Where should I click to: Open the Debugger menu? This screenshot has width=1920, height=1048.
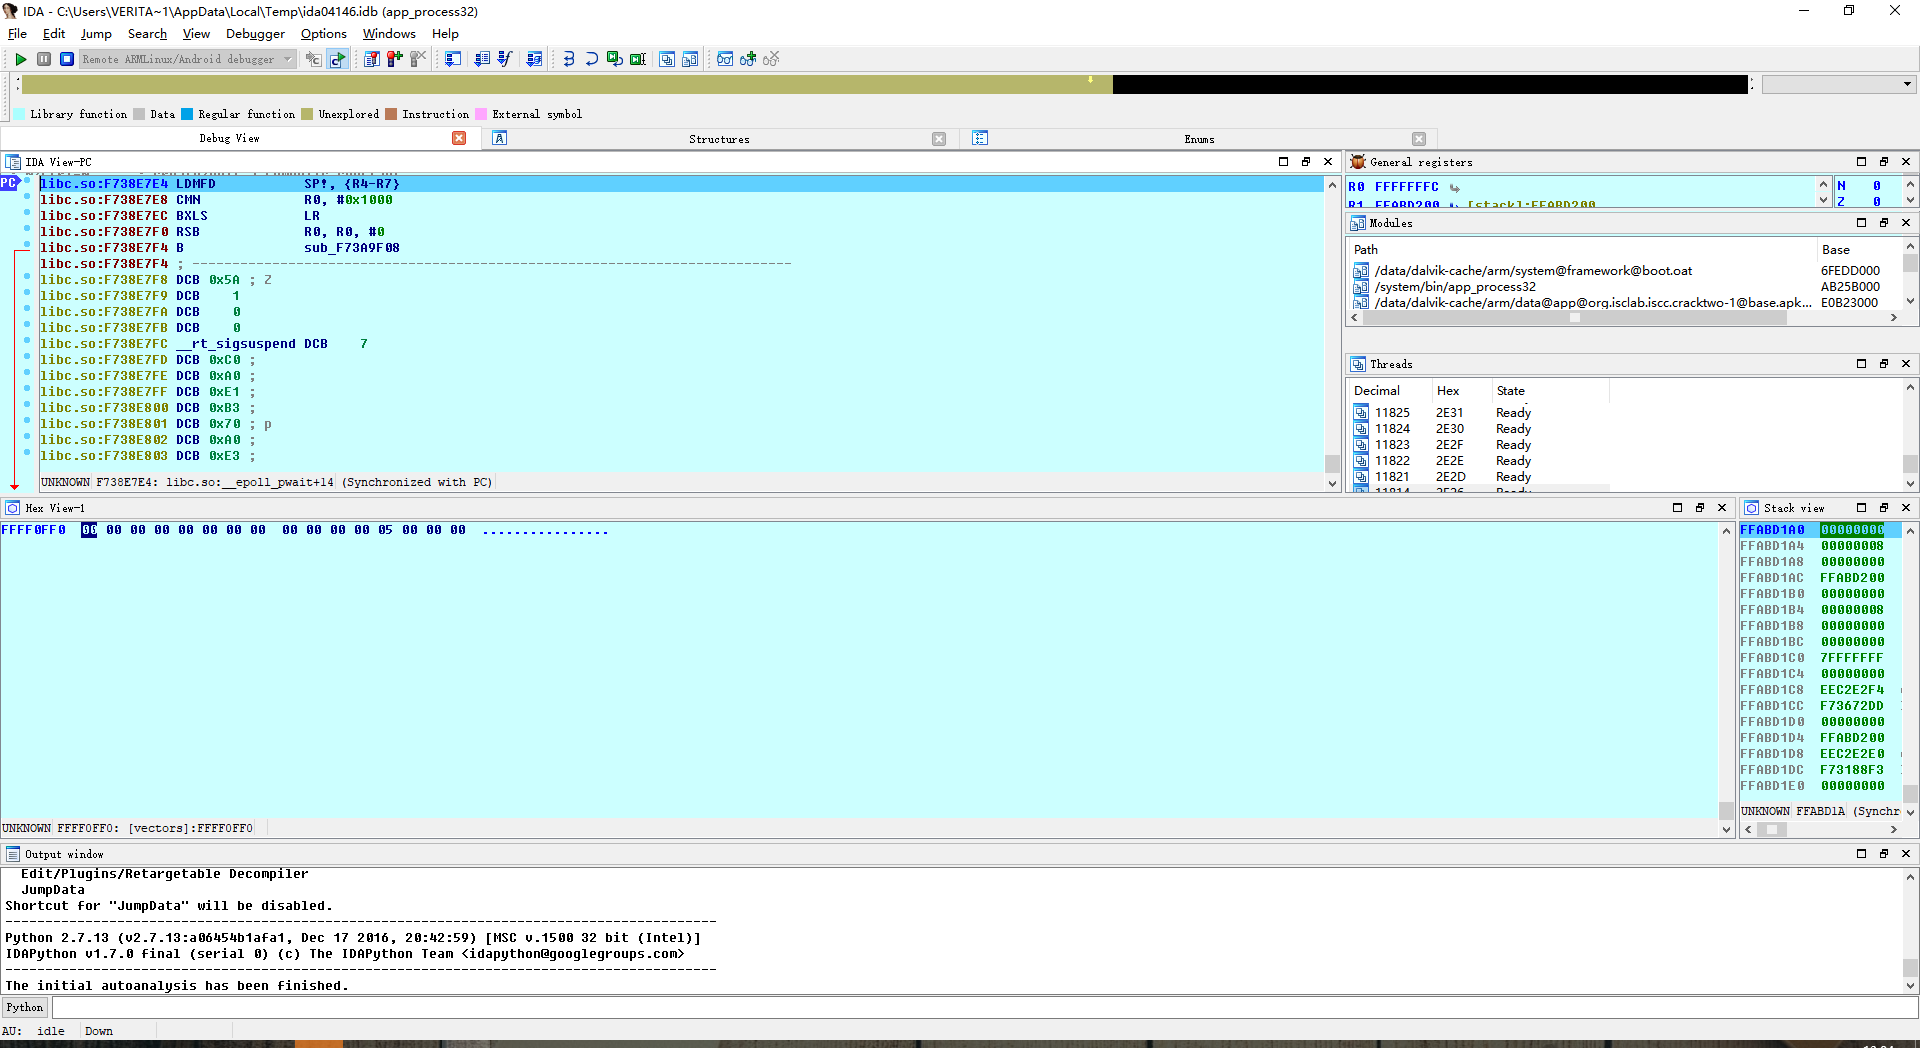[x=255, y=34]
